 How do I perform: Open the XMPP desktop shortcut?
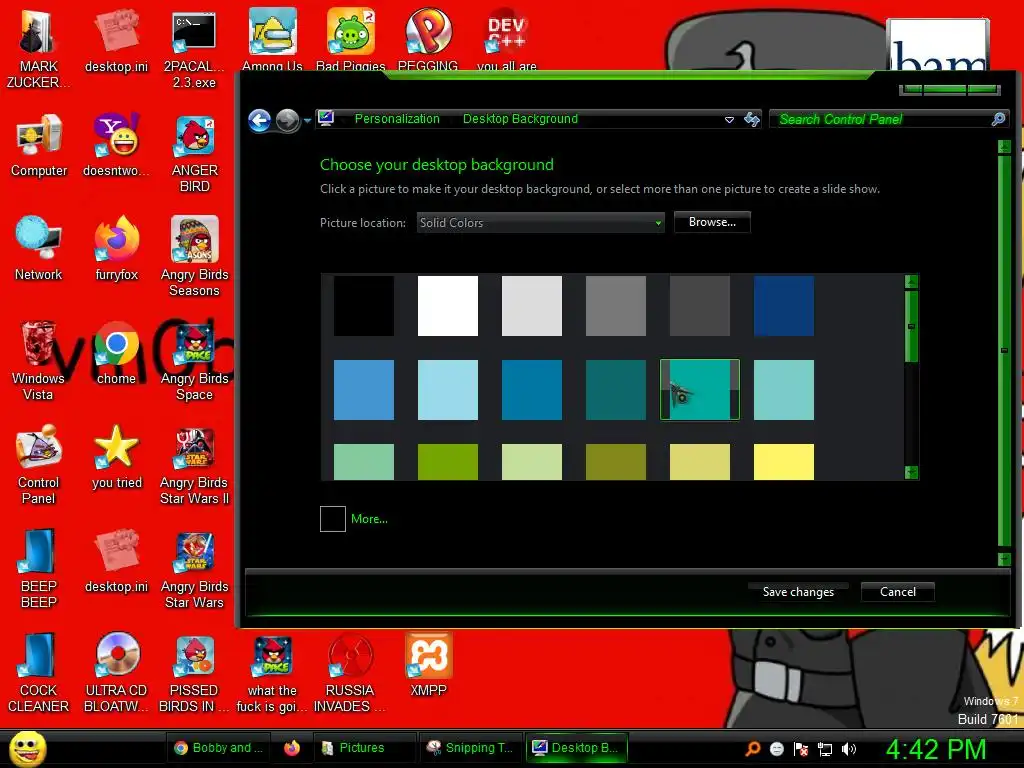click(428, 665)
